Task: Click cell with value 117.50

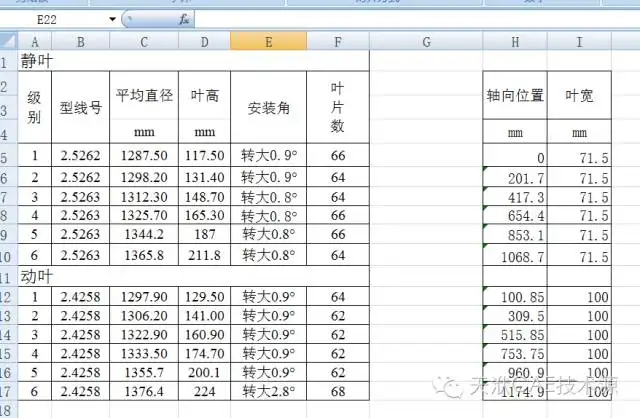Action: click(204, 155)
